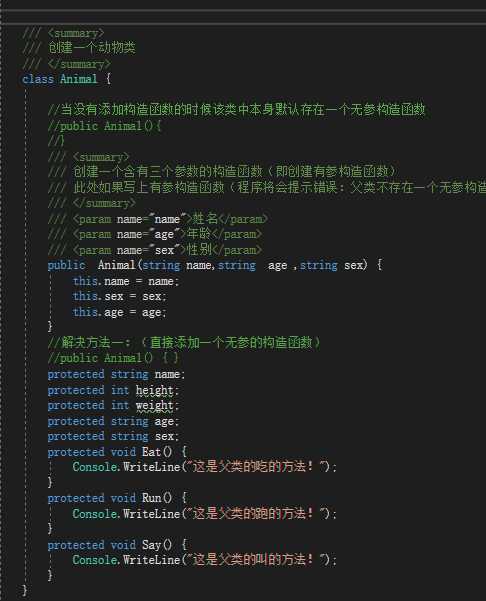Click the Animal class name in the class declaration
The height and width of the screenshot is (601, 486).
tap(79, 79)
